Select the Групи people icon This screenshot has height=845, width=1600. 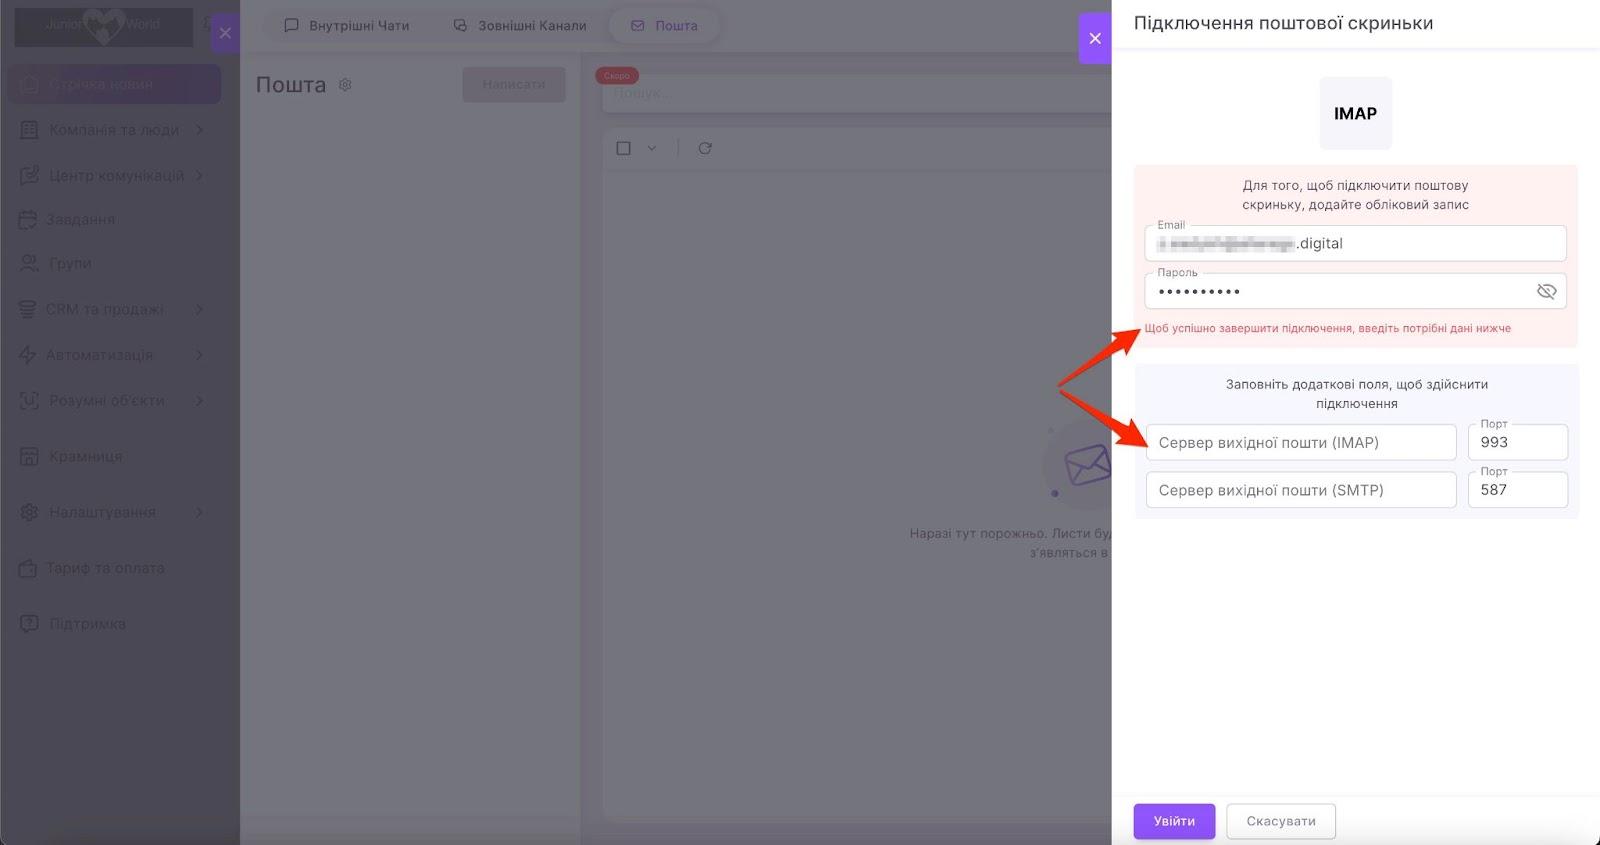pos(29,263)
